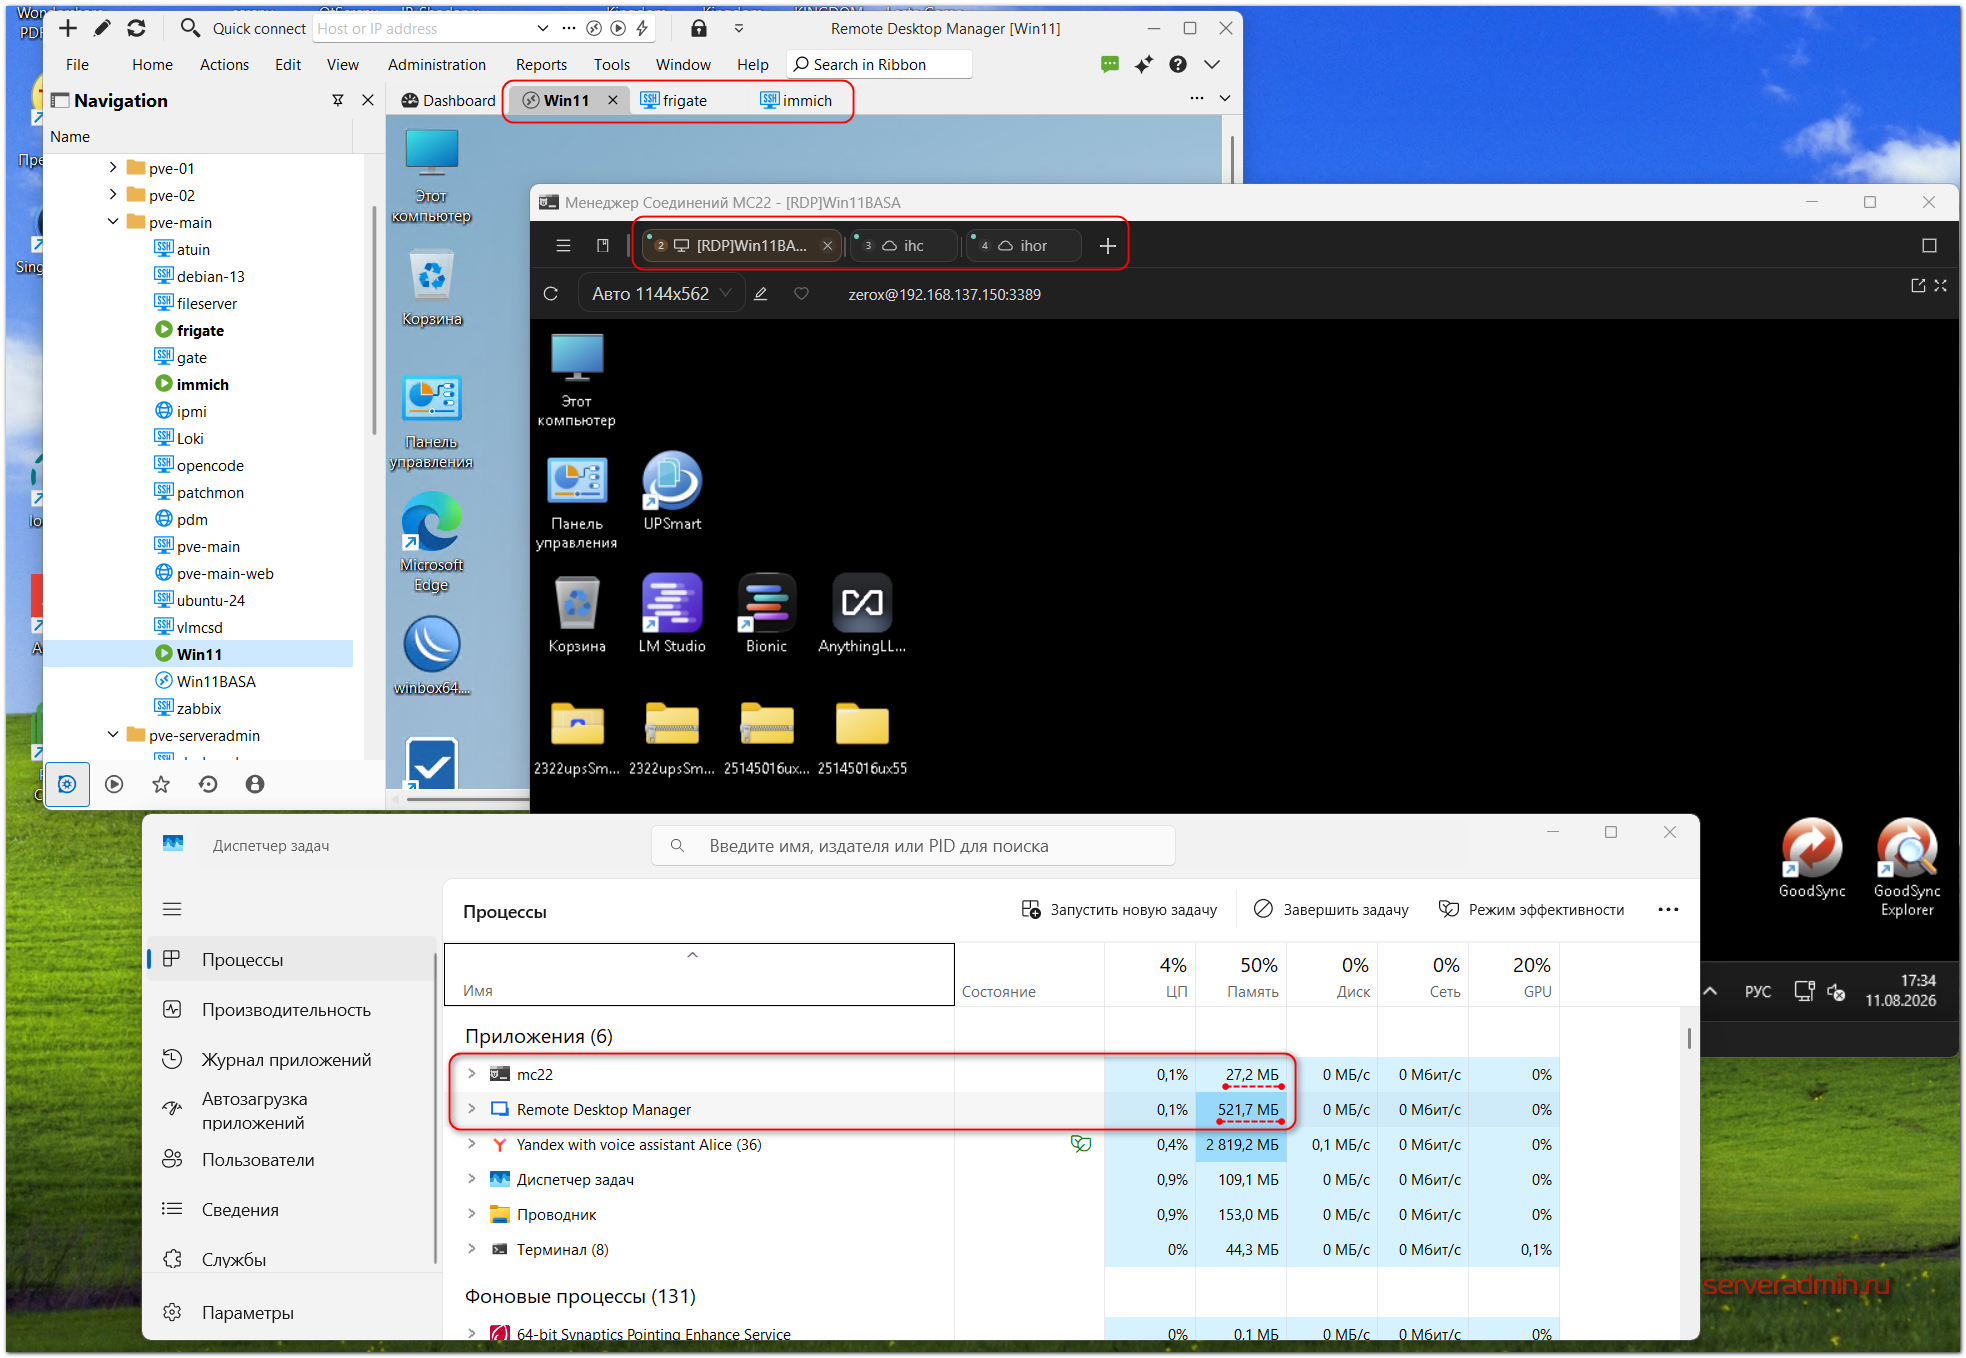Toggle MC22 fullscreen with the arrows icon
This screenshot has height=1358, width=1966.
point(1940,285)
